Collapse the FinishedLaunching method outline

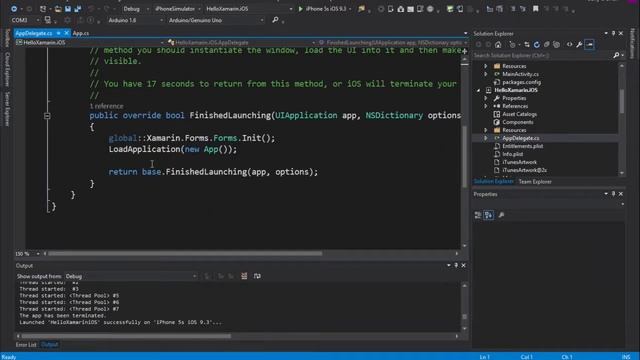pyautogui.click(x=47, y=116)
